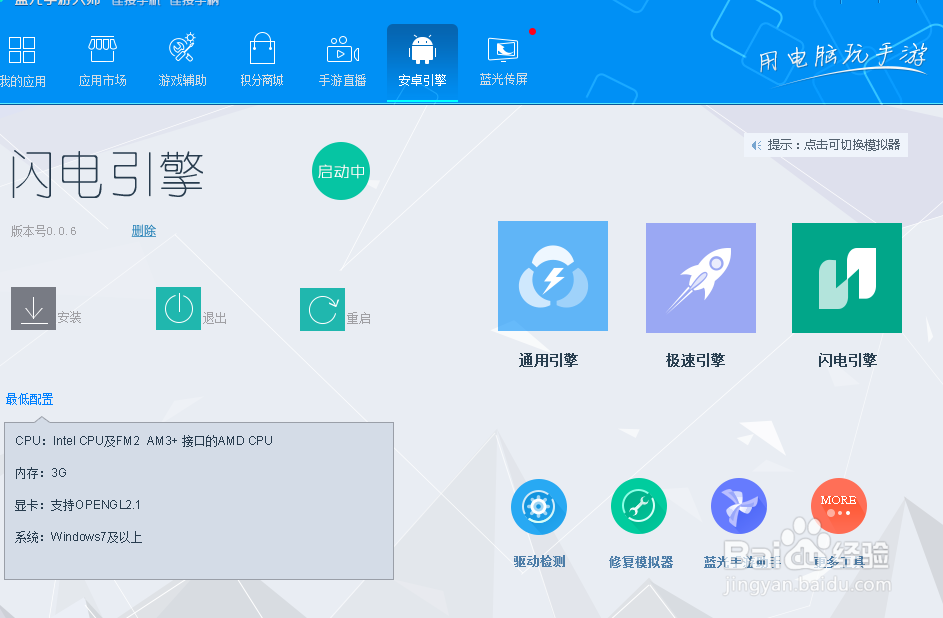Click the 修复模拟器 label

point(640,562)
